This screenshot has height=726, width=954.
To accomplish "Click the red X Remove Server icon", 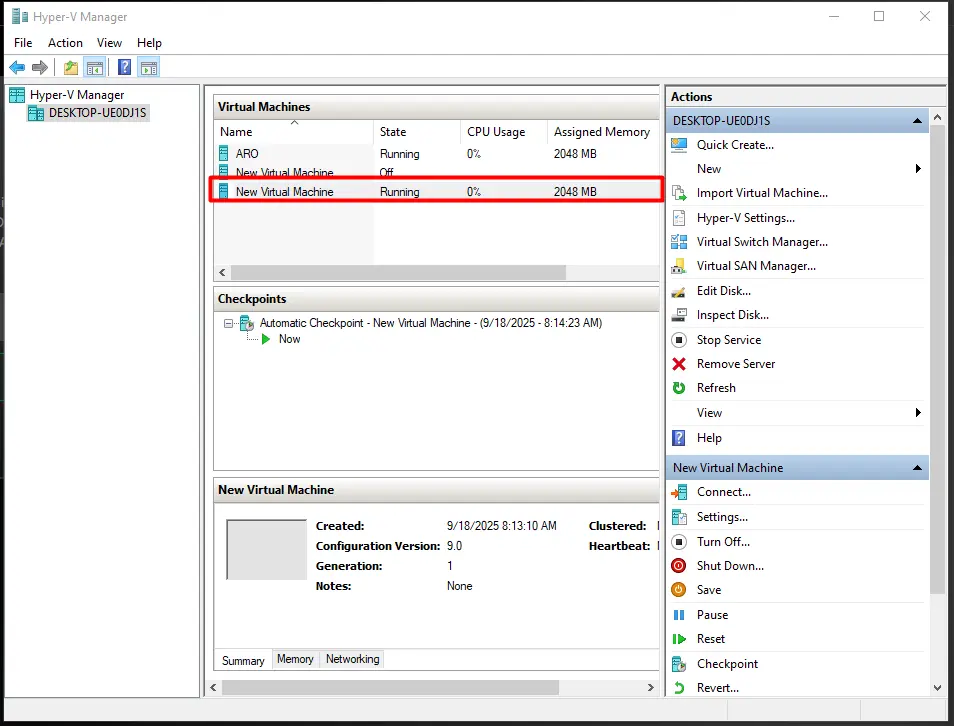I will click(679, 364).
